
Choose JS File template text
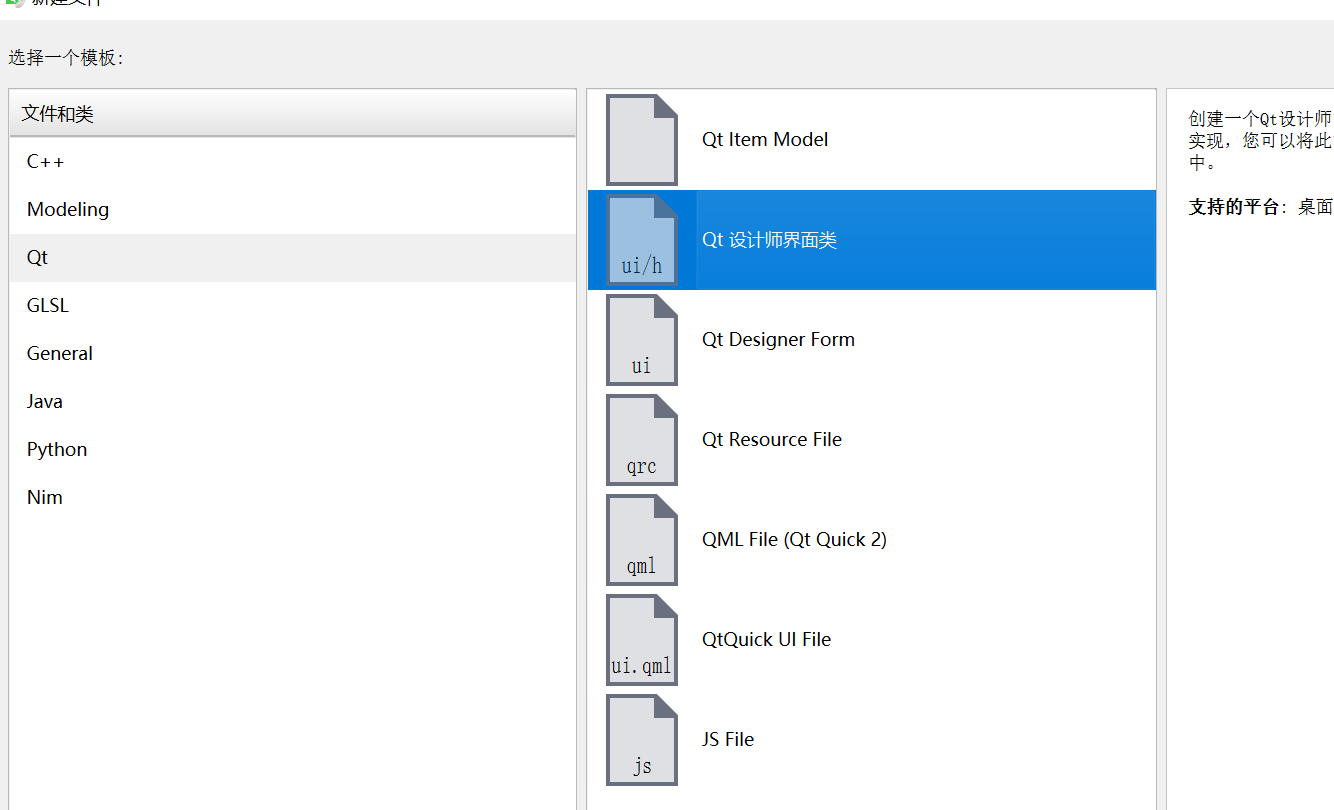tap(728, 740)
